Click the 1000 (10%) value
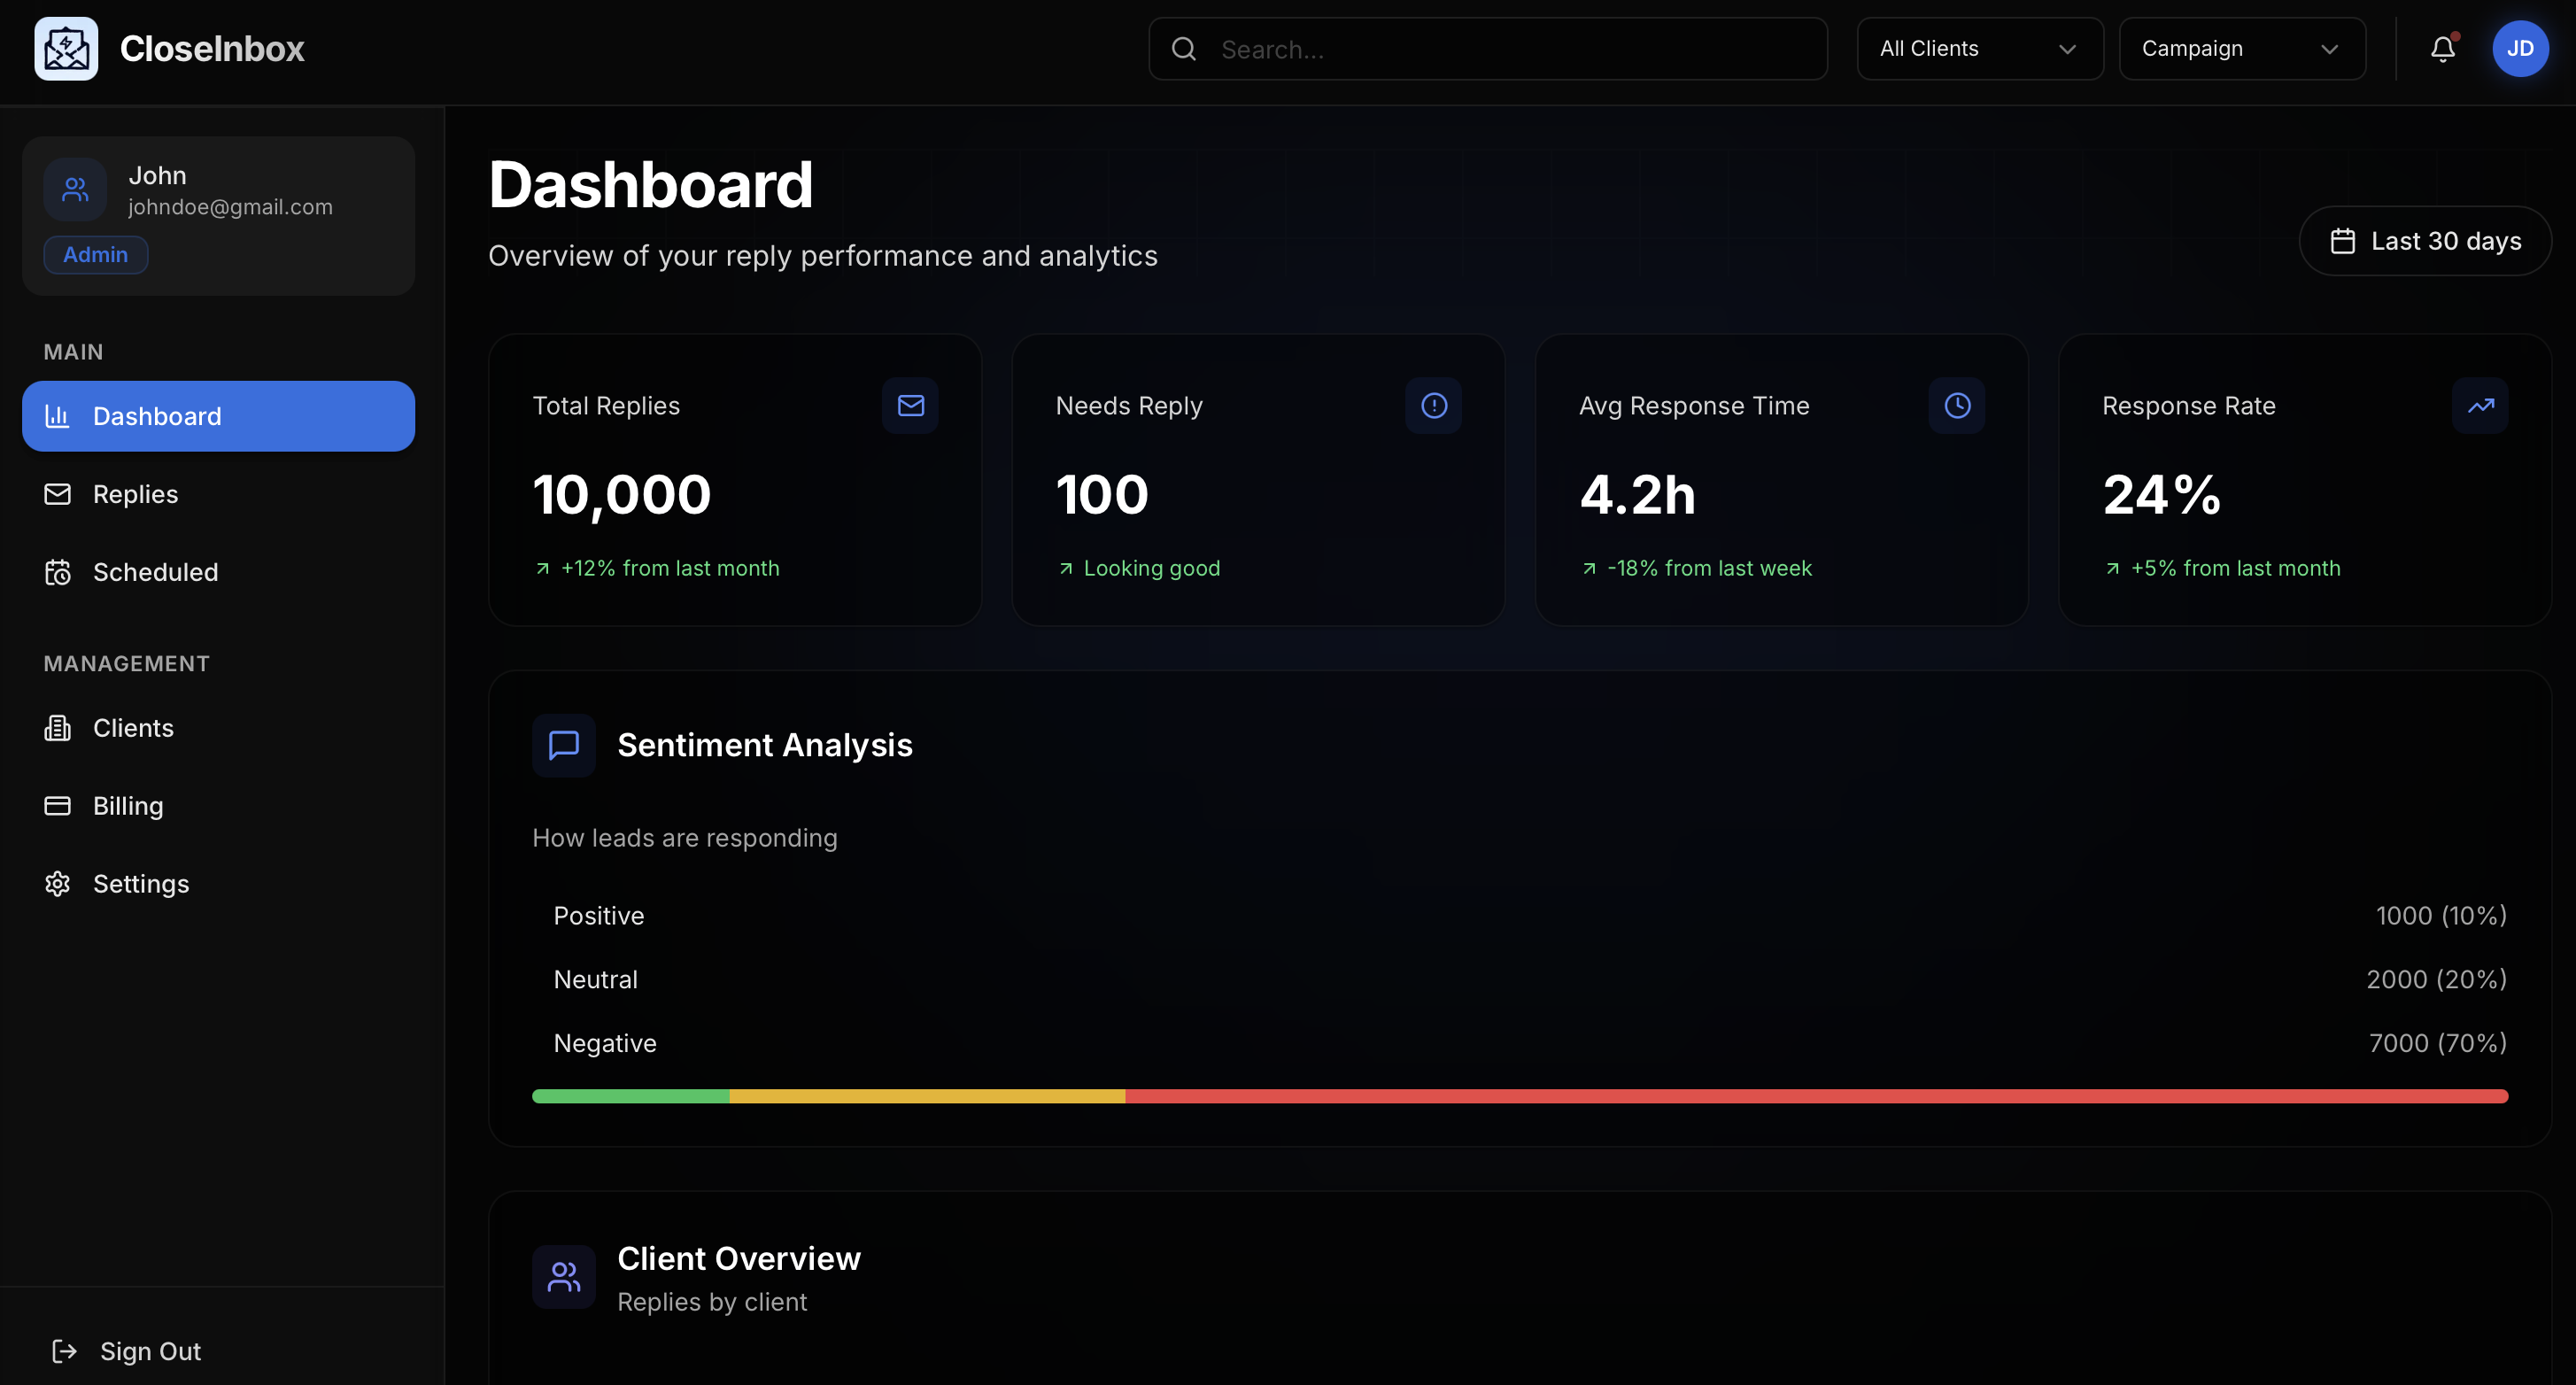The width and height of the screenshot is (2576, 1385). (2441, 916)
